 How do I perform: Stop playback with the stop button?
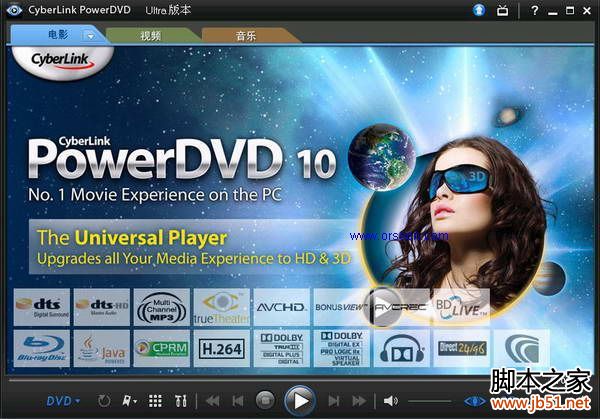click(x=265, y=400)
